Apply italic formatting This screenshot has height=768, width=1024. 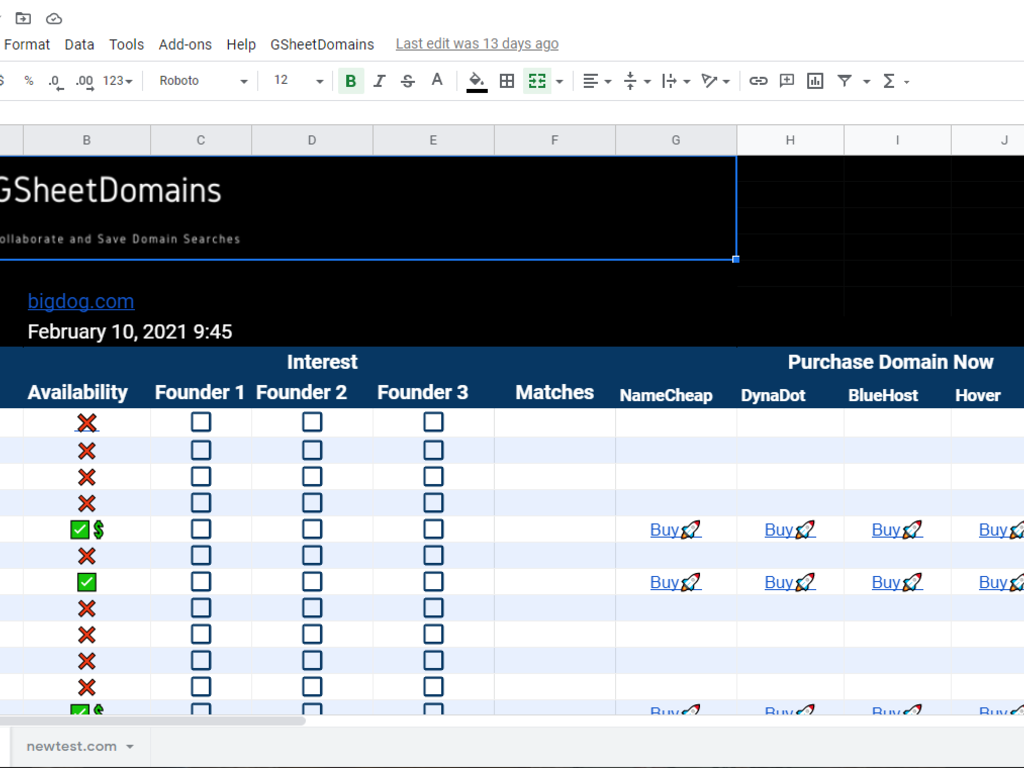click(x=379, y=81)
